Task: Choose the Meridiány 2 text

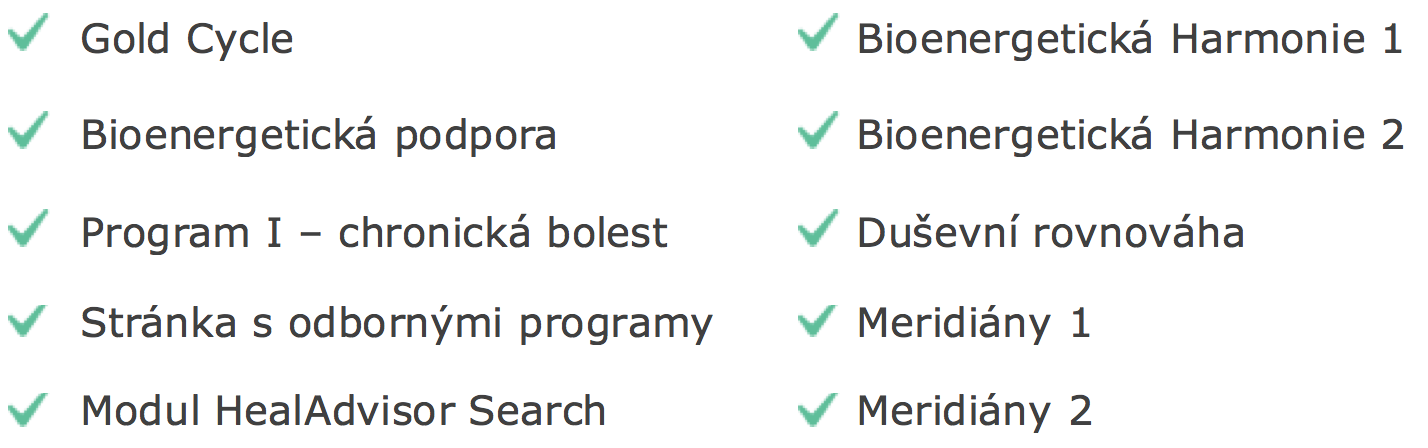Action: 974,411
